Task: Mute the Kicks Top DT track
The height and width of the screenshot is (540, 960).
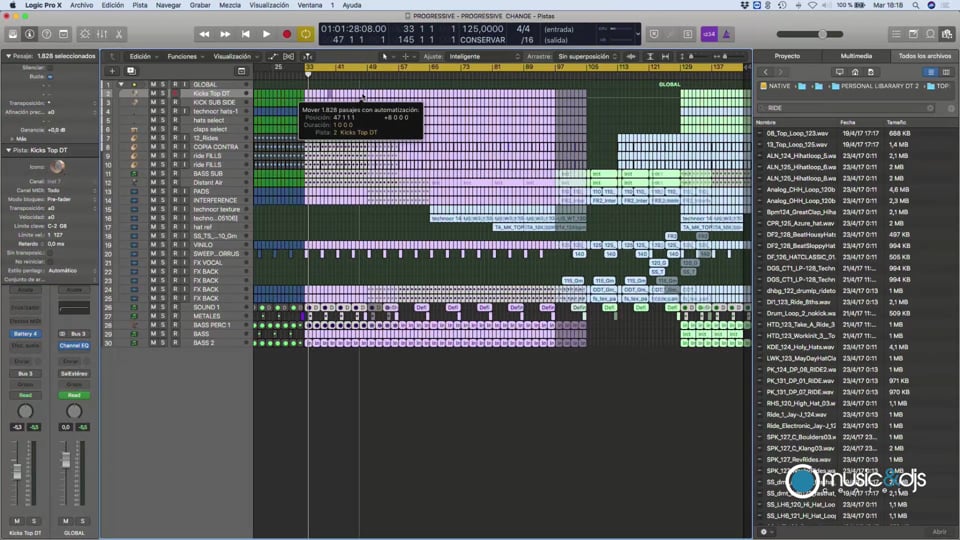Action: point(153,94)
